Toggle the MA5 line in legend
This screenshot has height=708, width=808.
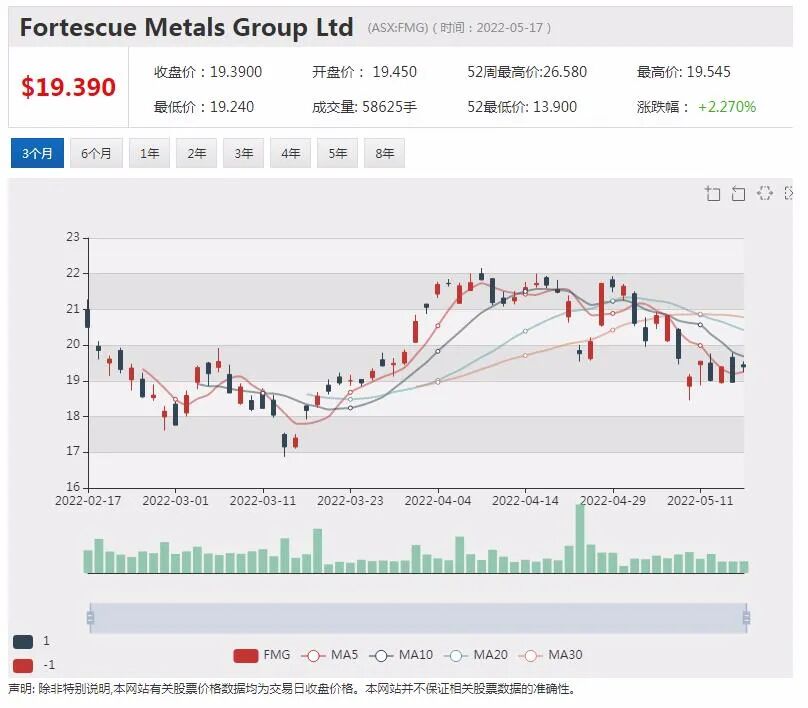point(330,655)
